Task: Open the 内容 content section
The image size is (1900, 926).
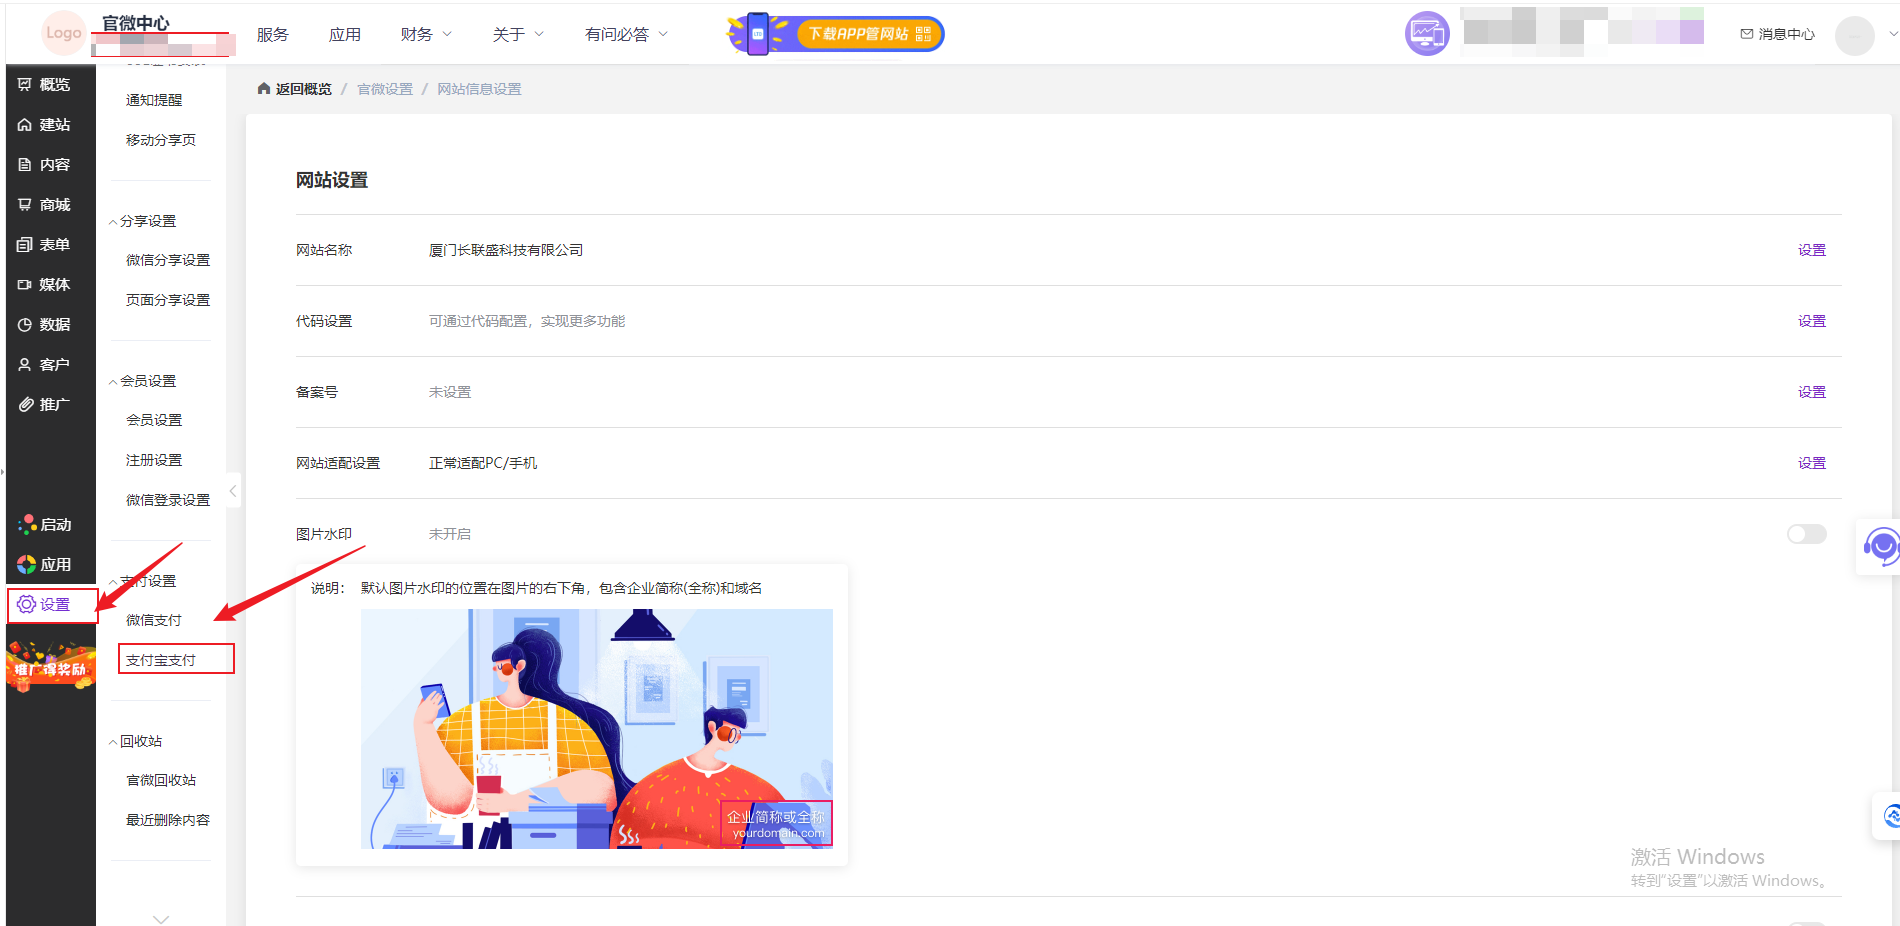Action: point(45,165)
